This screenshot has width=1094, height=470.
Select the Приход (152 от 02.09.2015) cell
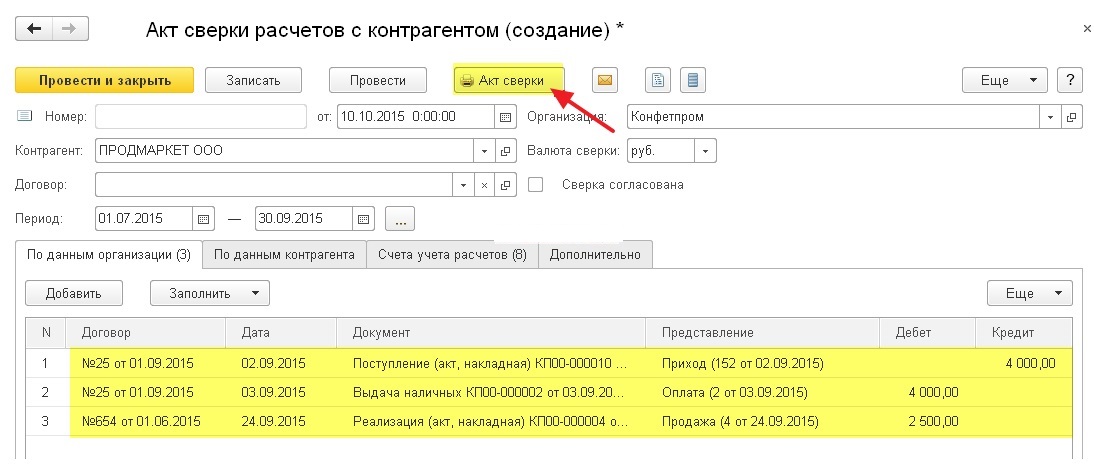pyautogui.click(x=763, y=363)
